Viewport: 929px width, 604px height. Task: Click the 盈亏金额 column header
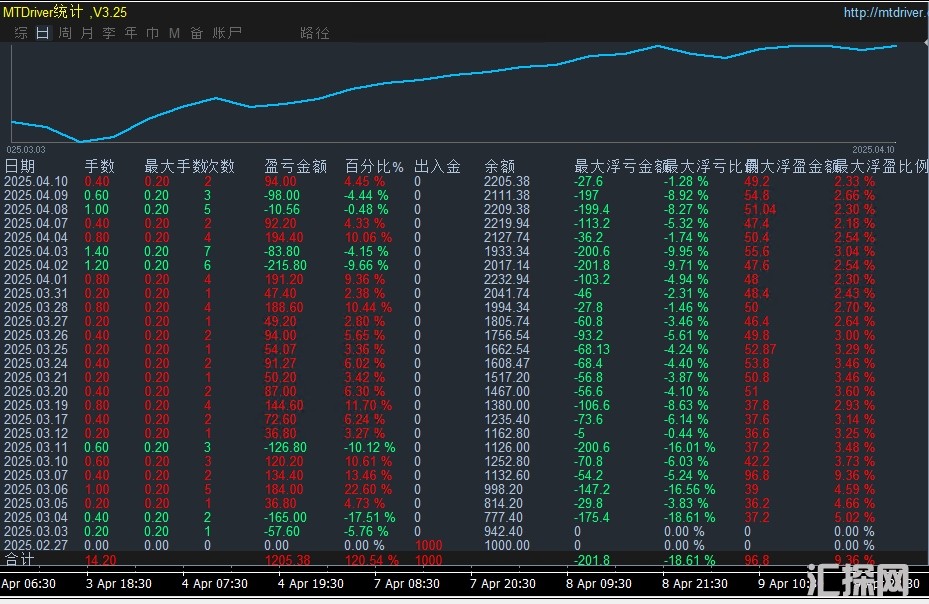[295, 166]
